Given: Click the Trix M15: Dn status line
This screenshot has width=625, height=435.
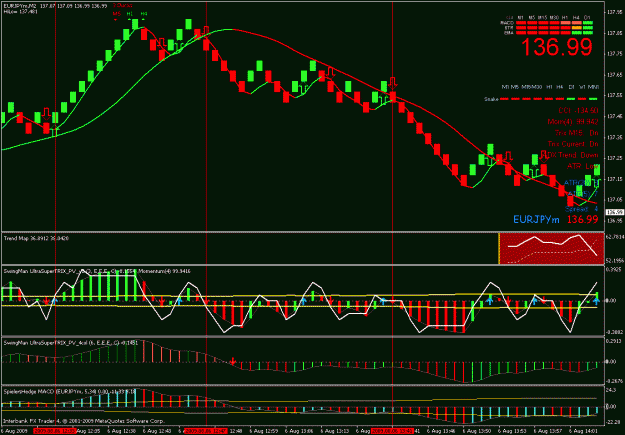Looking at the screenshot, I should (x=576, y=132).
